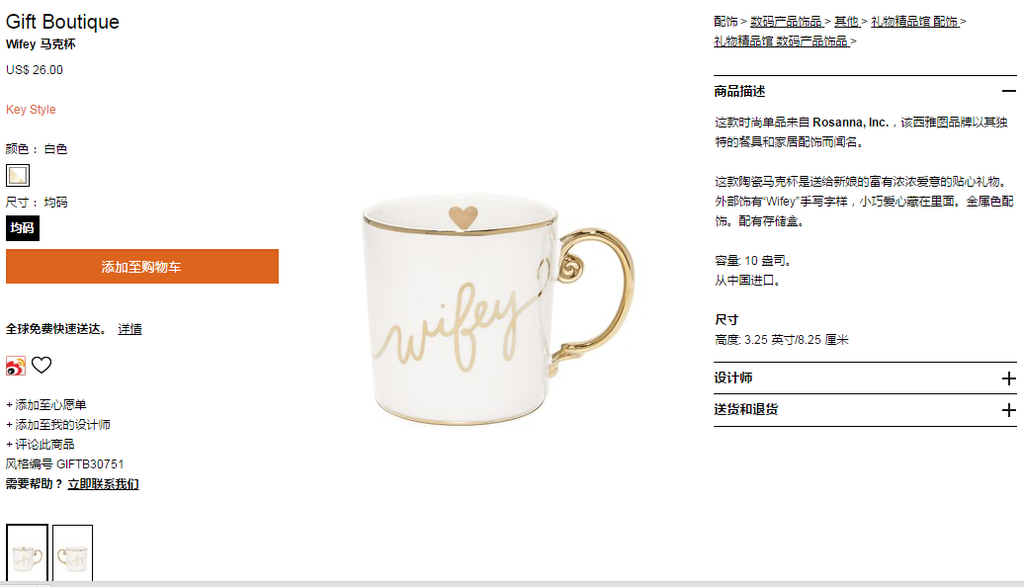Open the 设计师 section header
This screenshot has height=587, width=1024.
coord(865,378)
